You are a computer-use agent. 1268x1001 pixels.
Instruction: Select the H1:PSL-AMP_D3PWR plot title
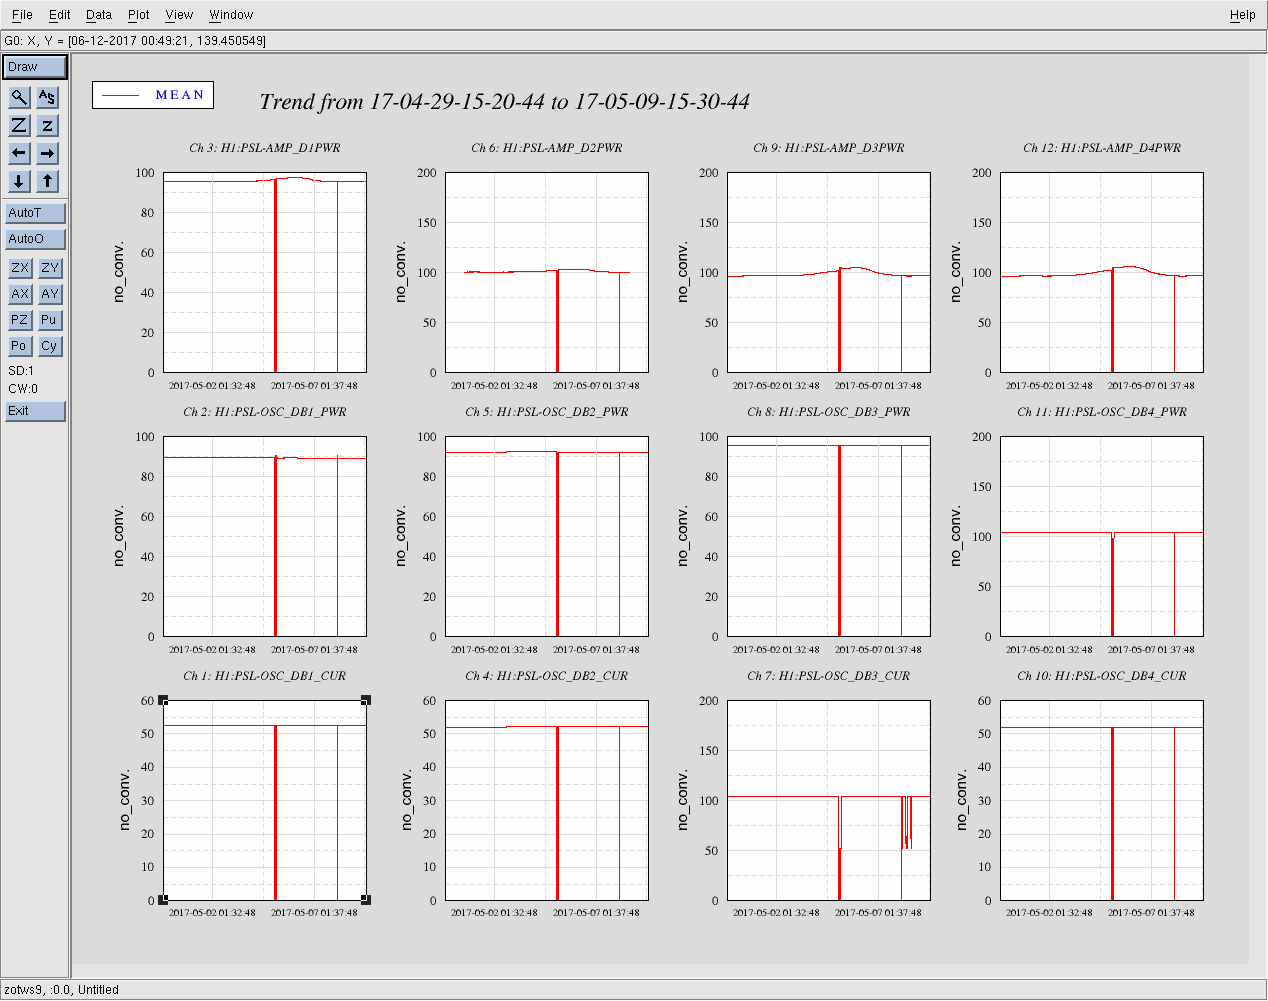[829, 148]
